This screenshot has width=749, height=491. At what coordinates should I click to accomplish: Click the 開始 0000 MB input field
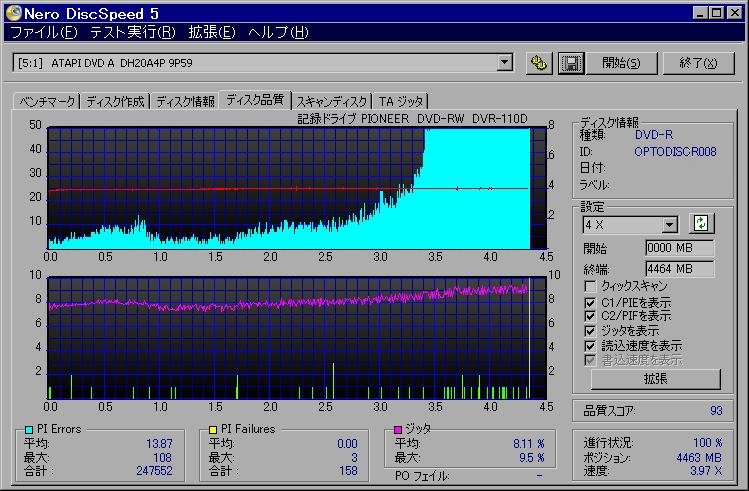point(680,248)
